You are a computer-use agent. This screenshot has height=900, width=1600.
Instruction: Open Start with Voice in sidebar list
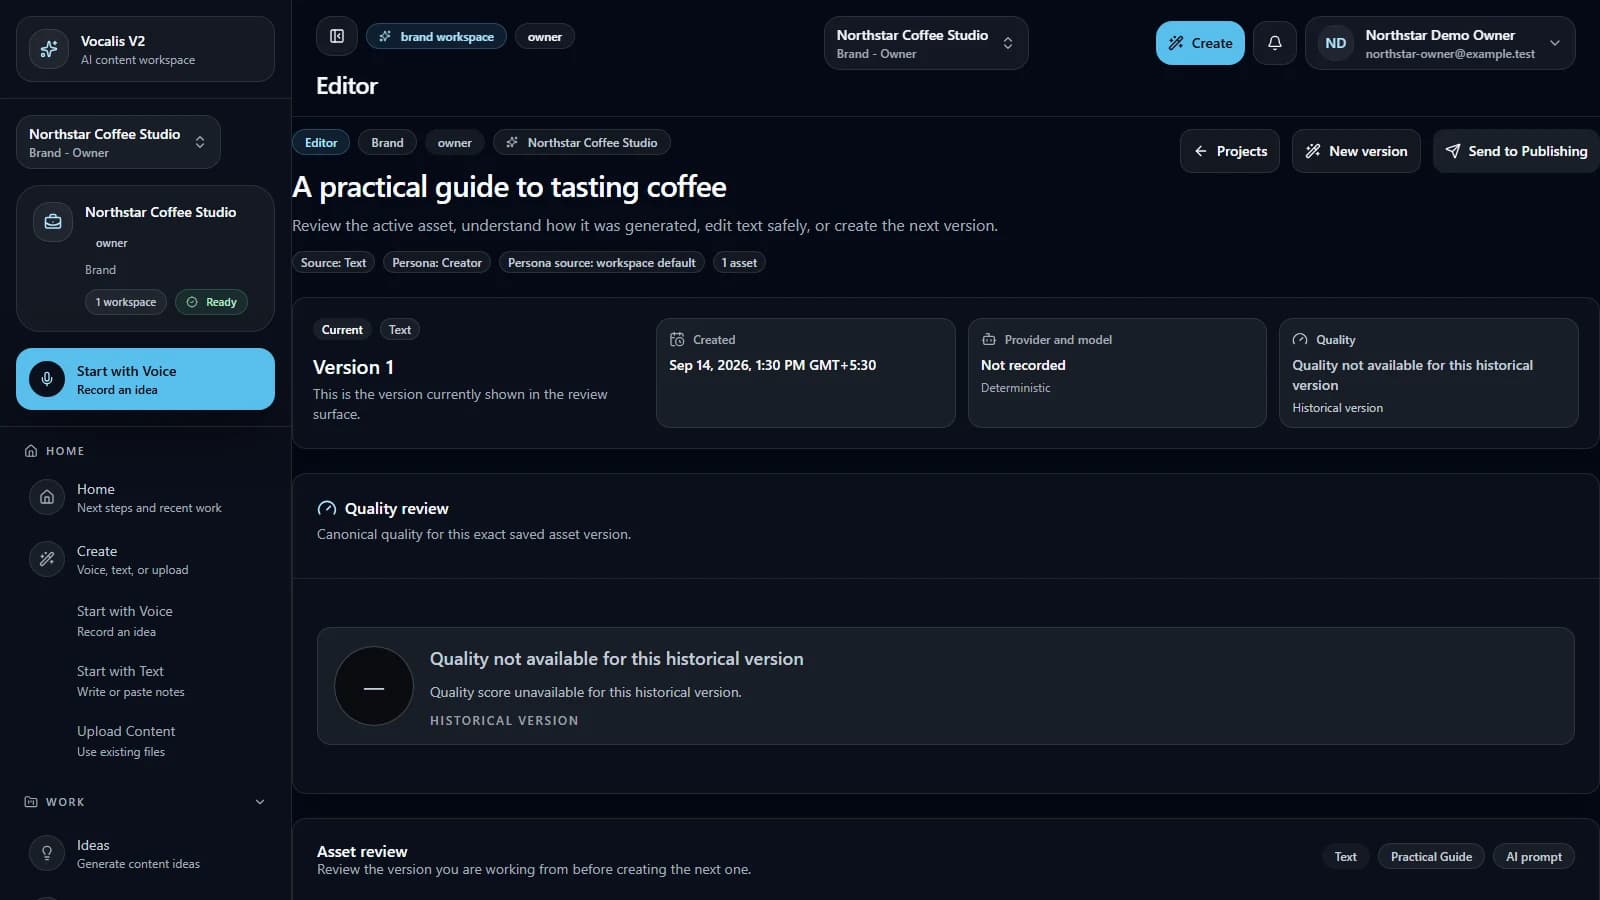point(145,620)
